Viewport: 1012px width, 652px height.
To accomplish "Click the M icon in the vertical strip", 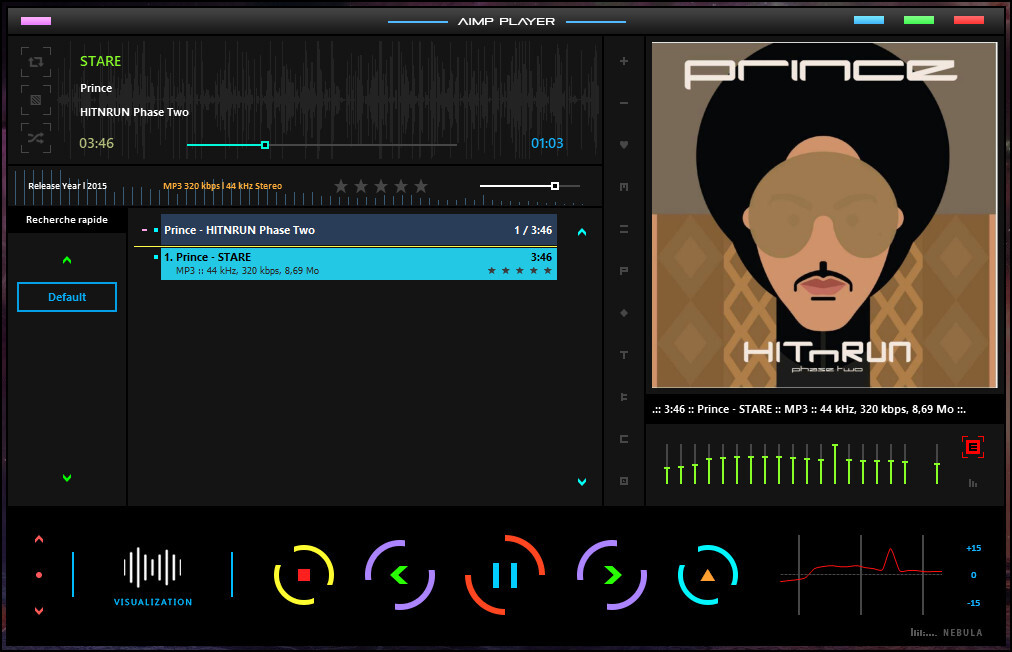I will (x=623, y=187).
